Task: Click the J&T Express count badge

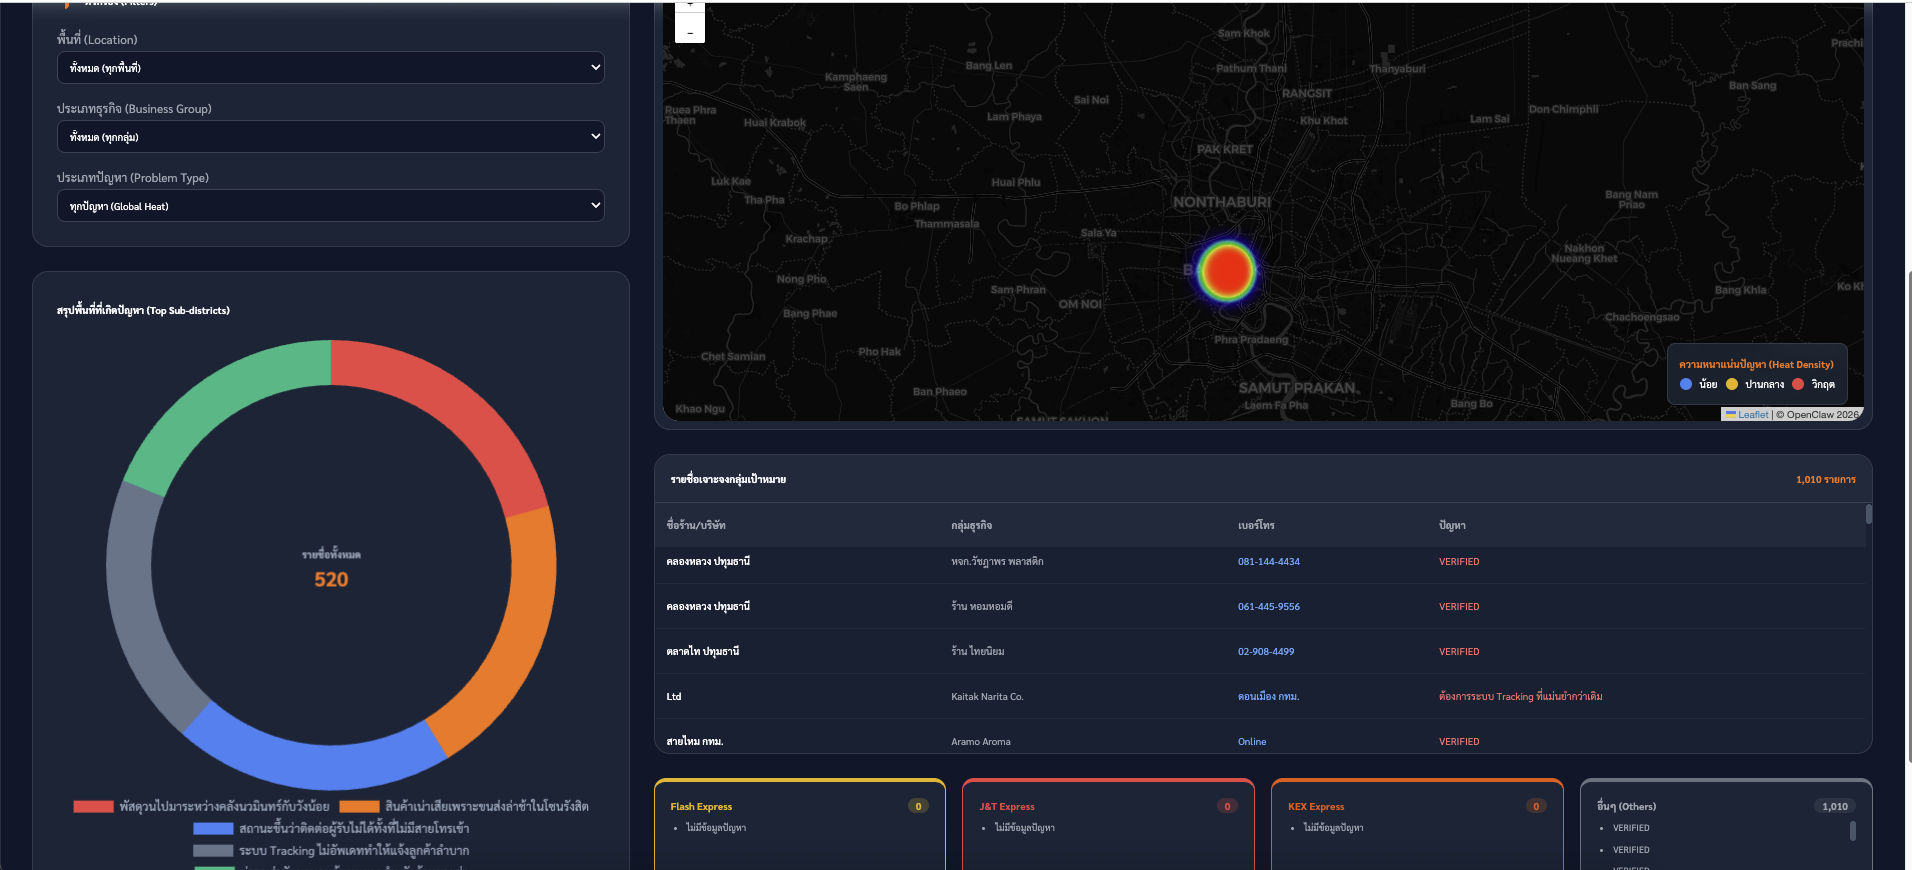Action: pyautogui.click(x=1227, y=806)
